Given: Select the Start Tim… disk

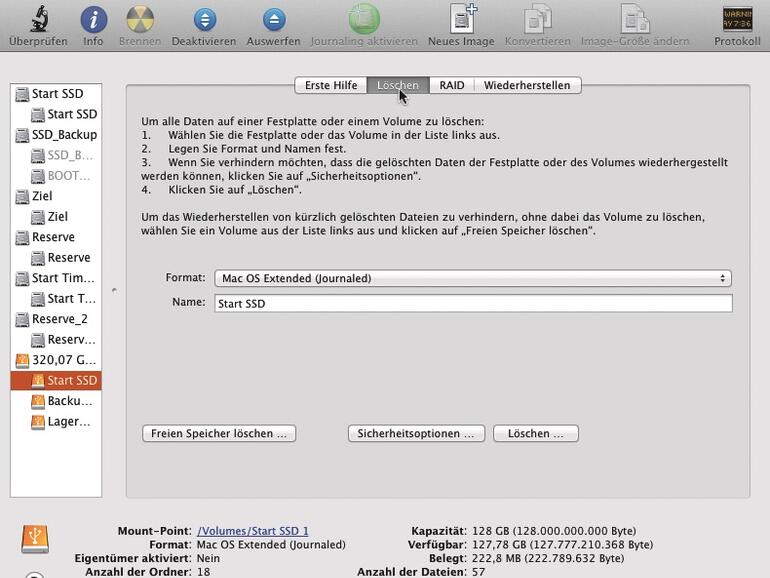Looking at the screenshot, I should coord(55,278).
